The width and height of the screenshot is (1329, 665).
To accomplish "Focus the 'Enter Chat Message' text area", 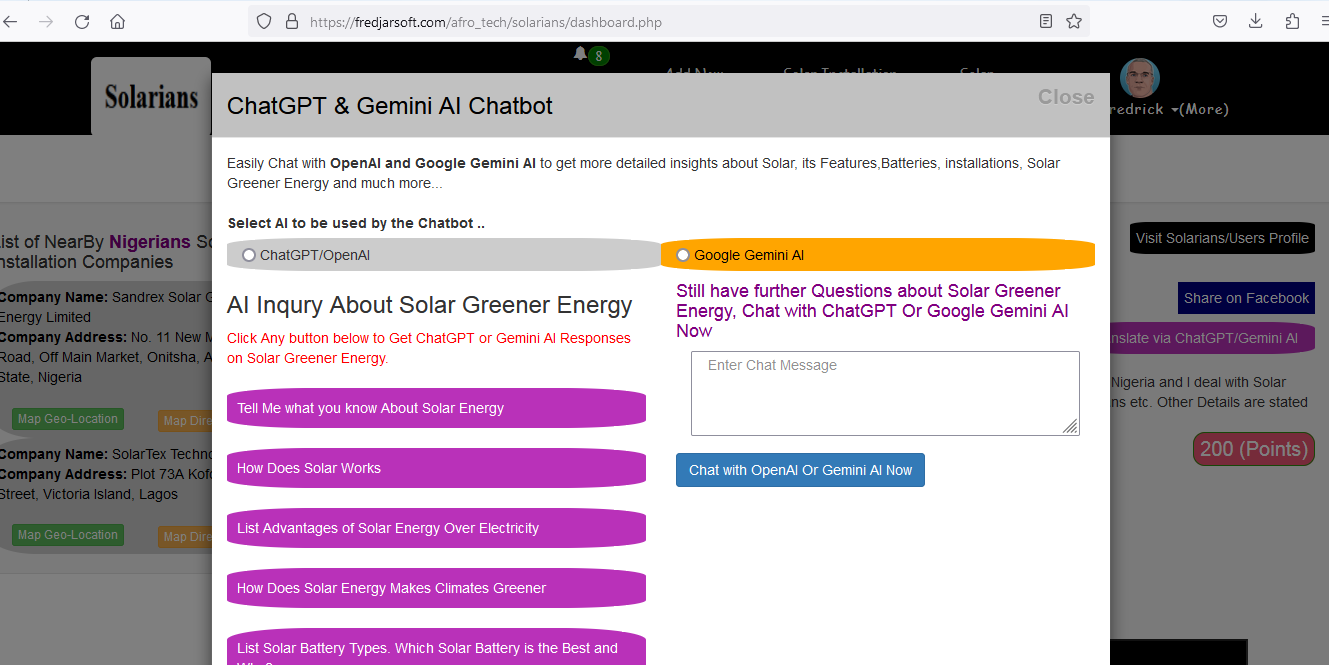I will 885,393.
